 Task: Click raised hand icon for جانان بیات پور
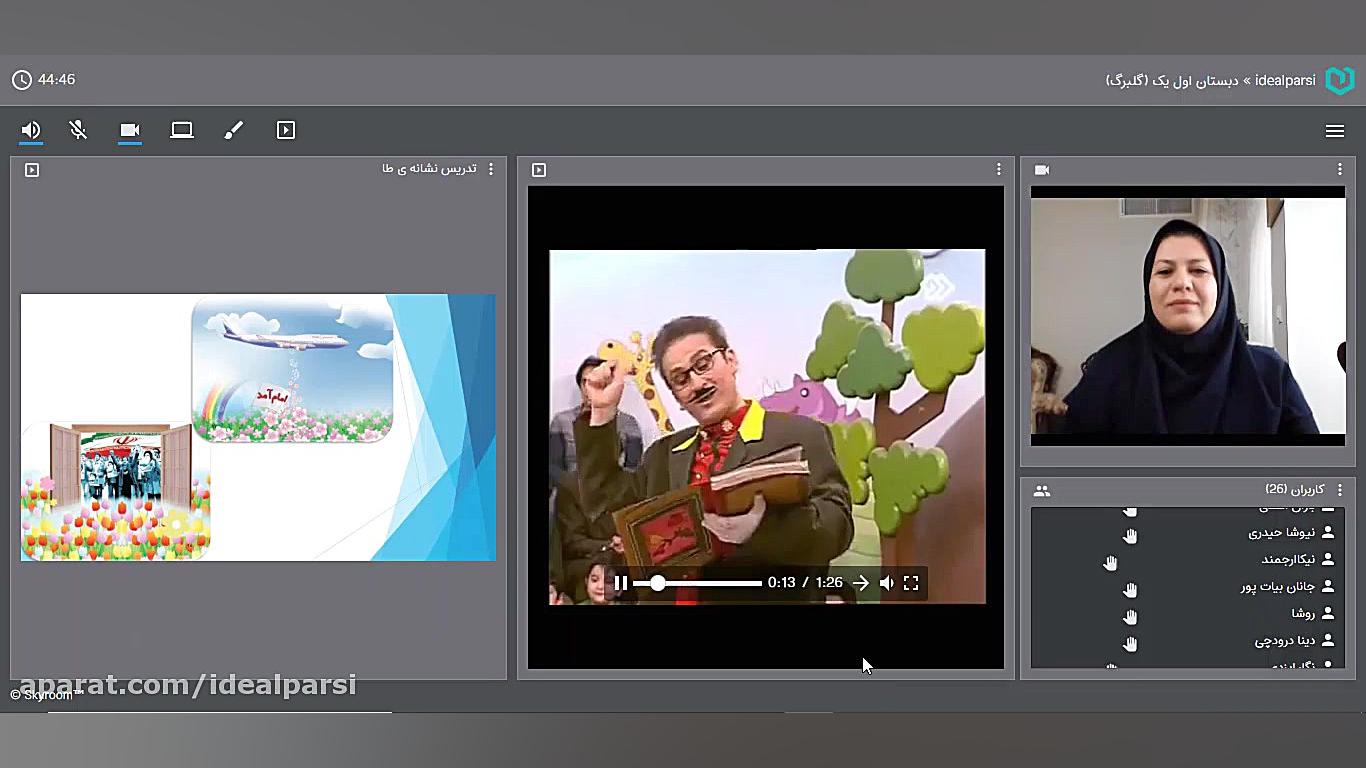[1130, 590]
